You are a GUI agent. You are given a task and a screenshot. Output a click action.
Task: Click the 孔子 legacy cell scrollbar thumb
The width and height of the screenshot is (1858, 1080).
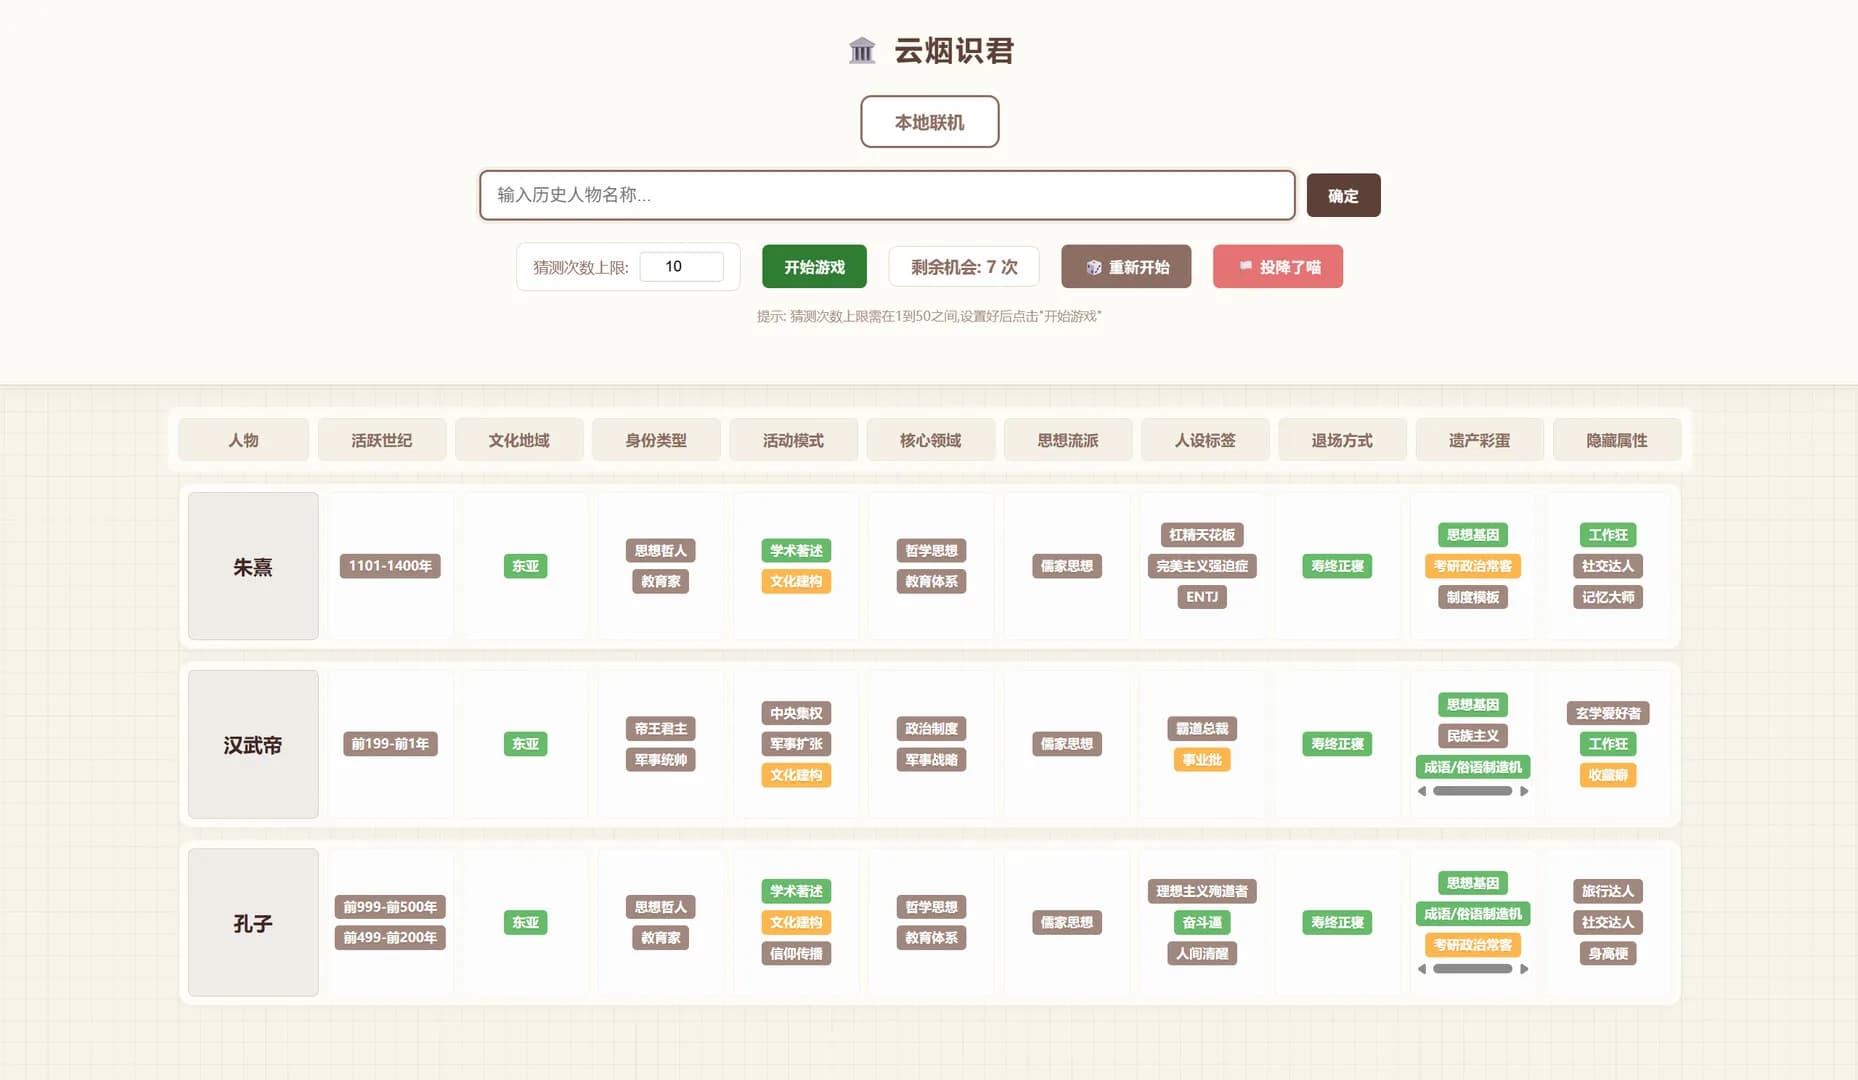[x=1472, y=969]
